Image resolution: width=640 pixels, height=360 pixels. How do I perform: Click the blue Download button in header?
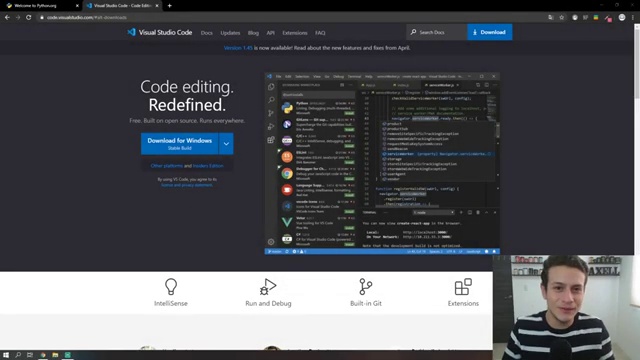489,32
